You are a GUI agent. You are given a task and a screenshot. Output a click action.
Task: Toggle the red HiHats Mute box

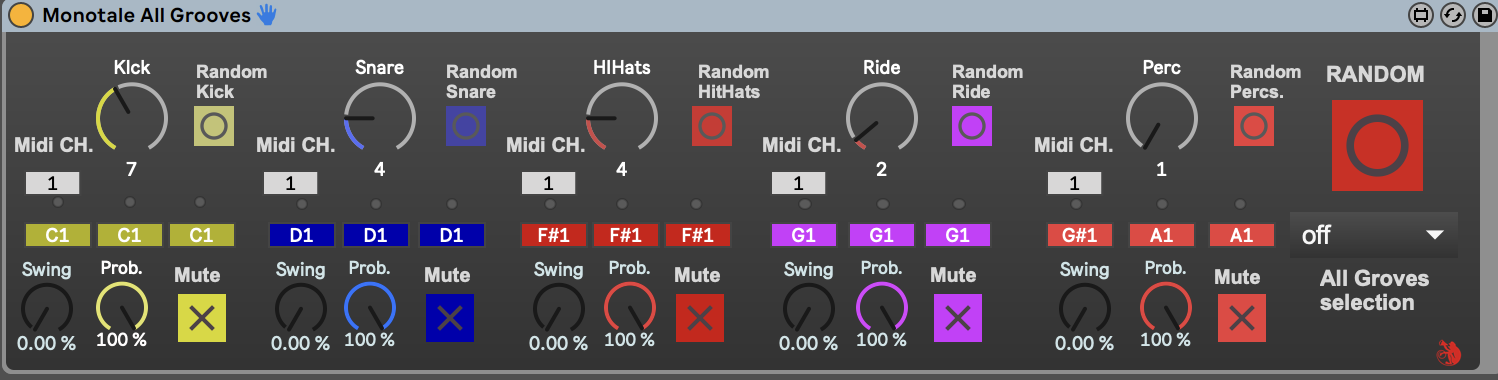700,318
